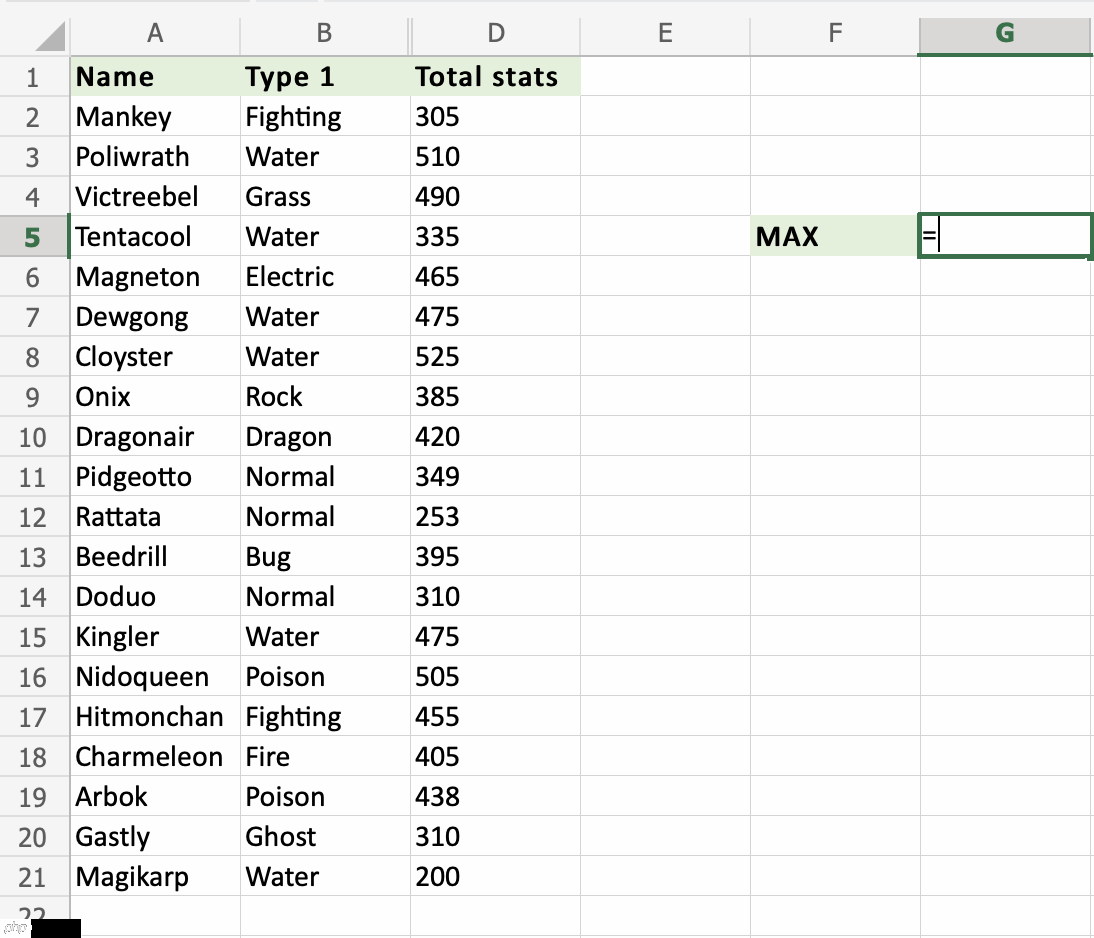
Task: Click Mankey's Fighting type cell
Action: [325, 117]
